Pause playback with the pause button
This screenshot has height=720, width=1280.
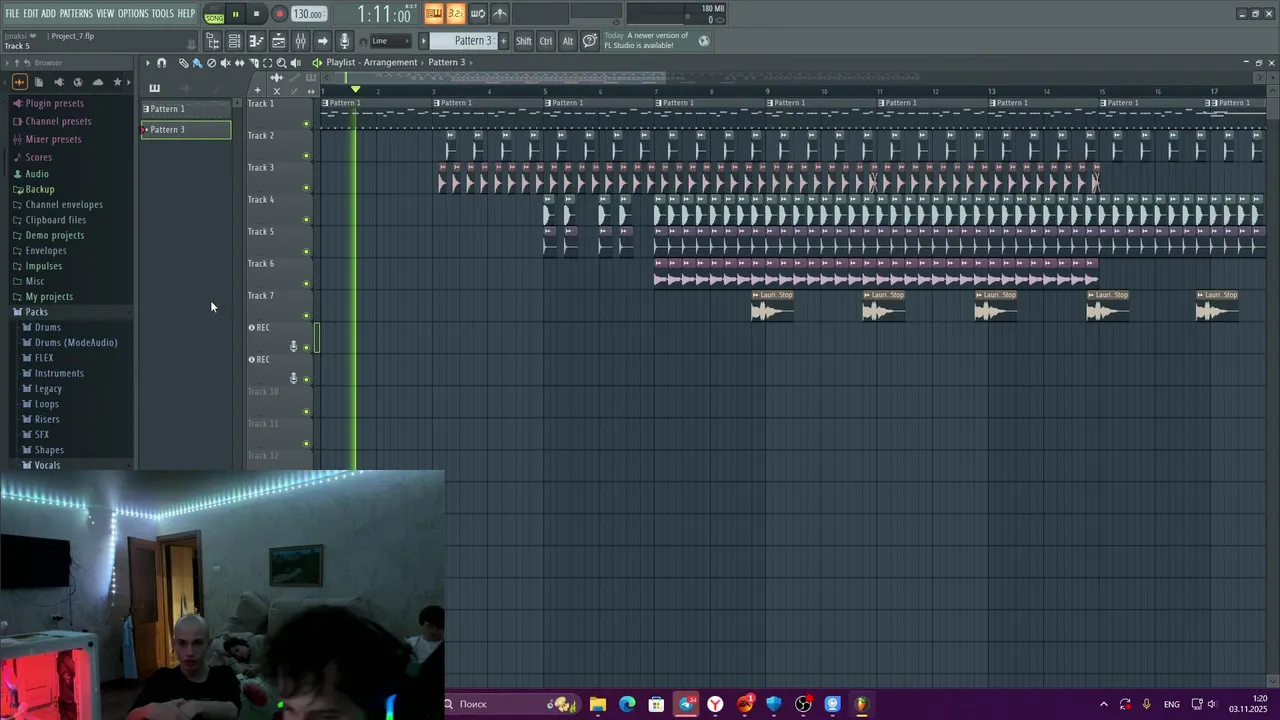235,14
